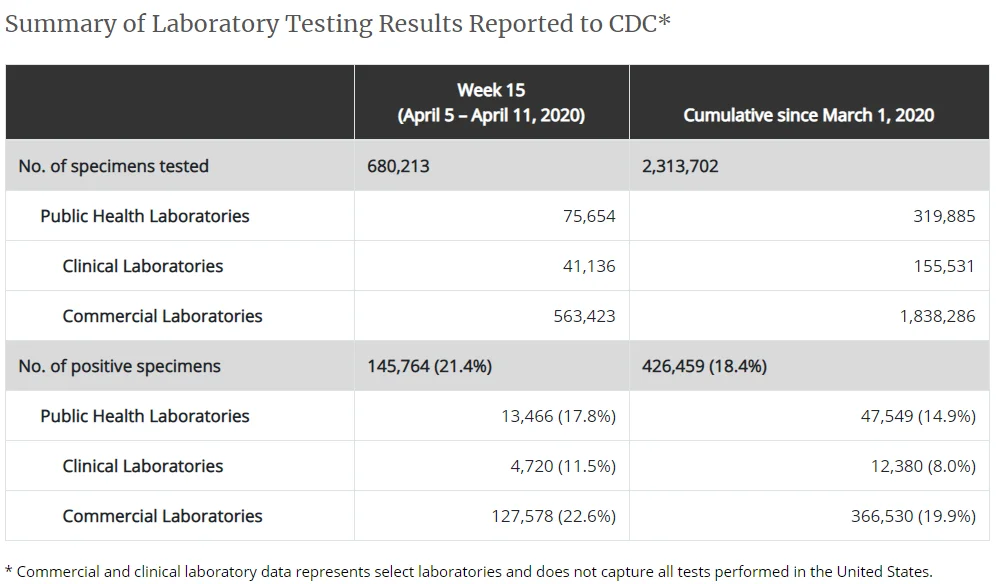Viewport: 997px width, 584px height.
Task: Click the 127,578 (22.6%) commercial positives
Action: click(553, 516)
